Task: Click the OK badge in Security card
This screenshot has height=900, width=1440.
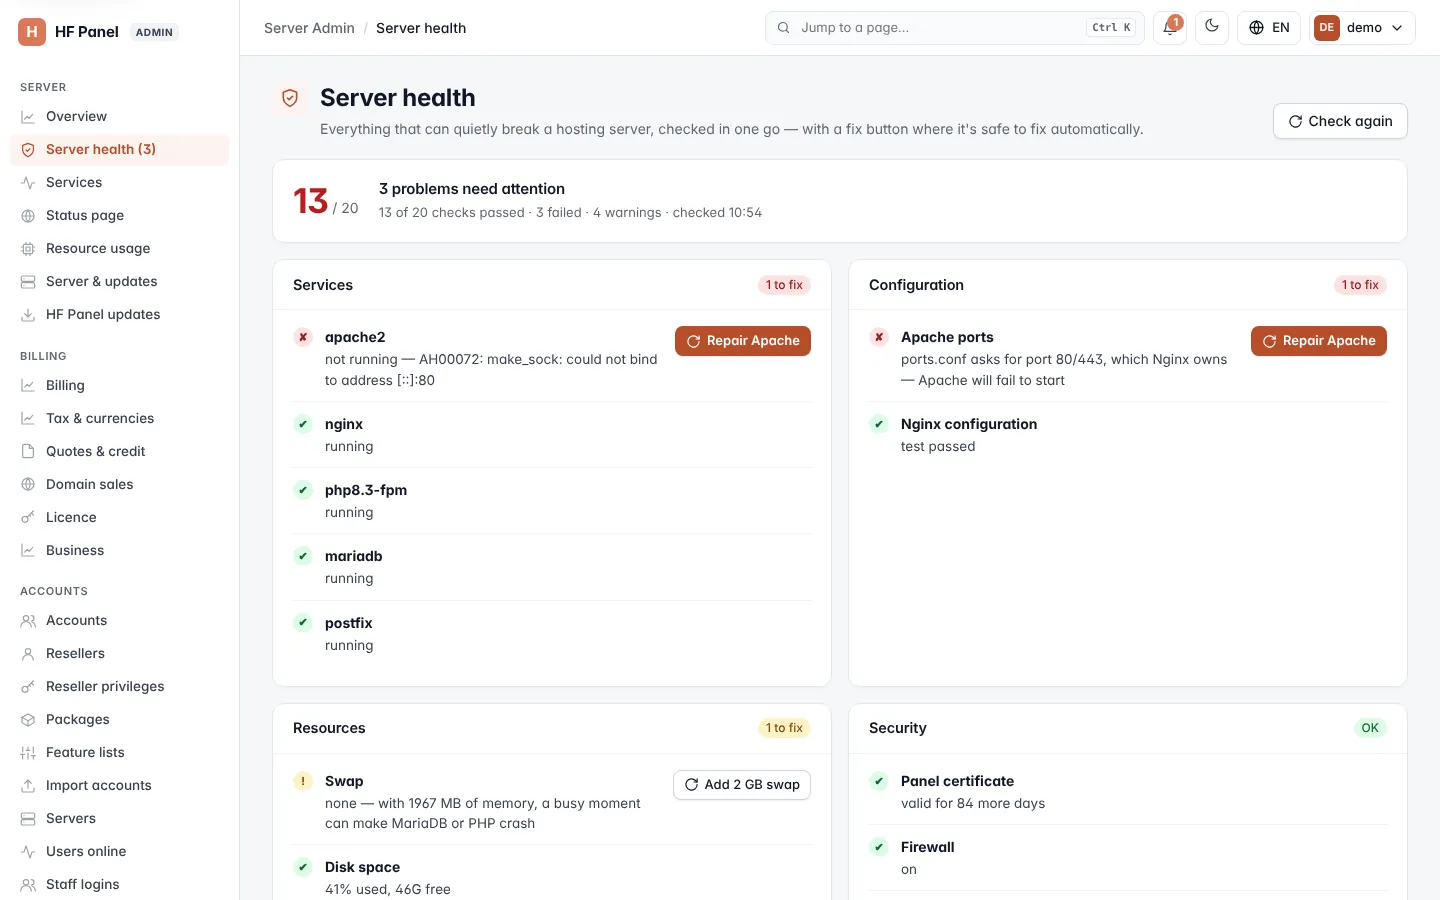Action: coord(1370,728)
